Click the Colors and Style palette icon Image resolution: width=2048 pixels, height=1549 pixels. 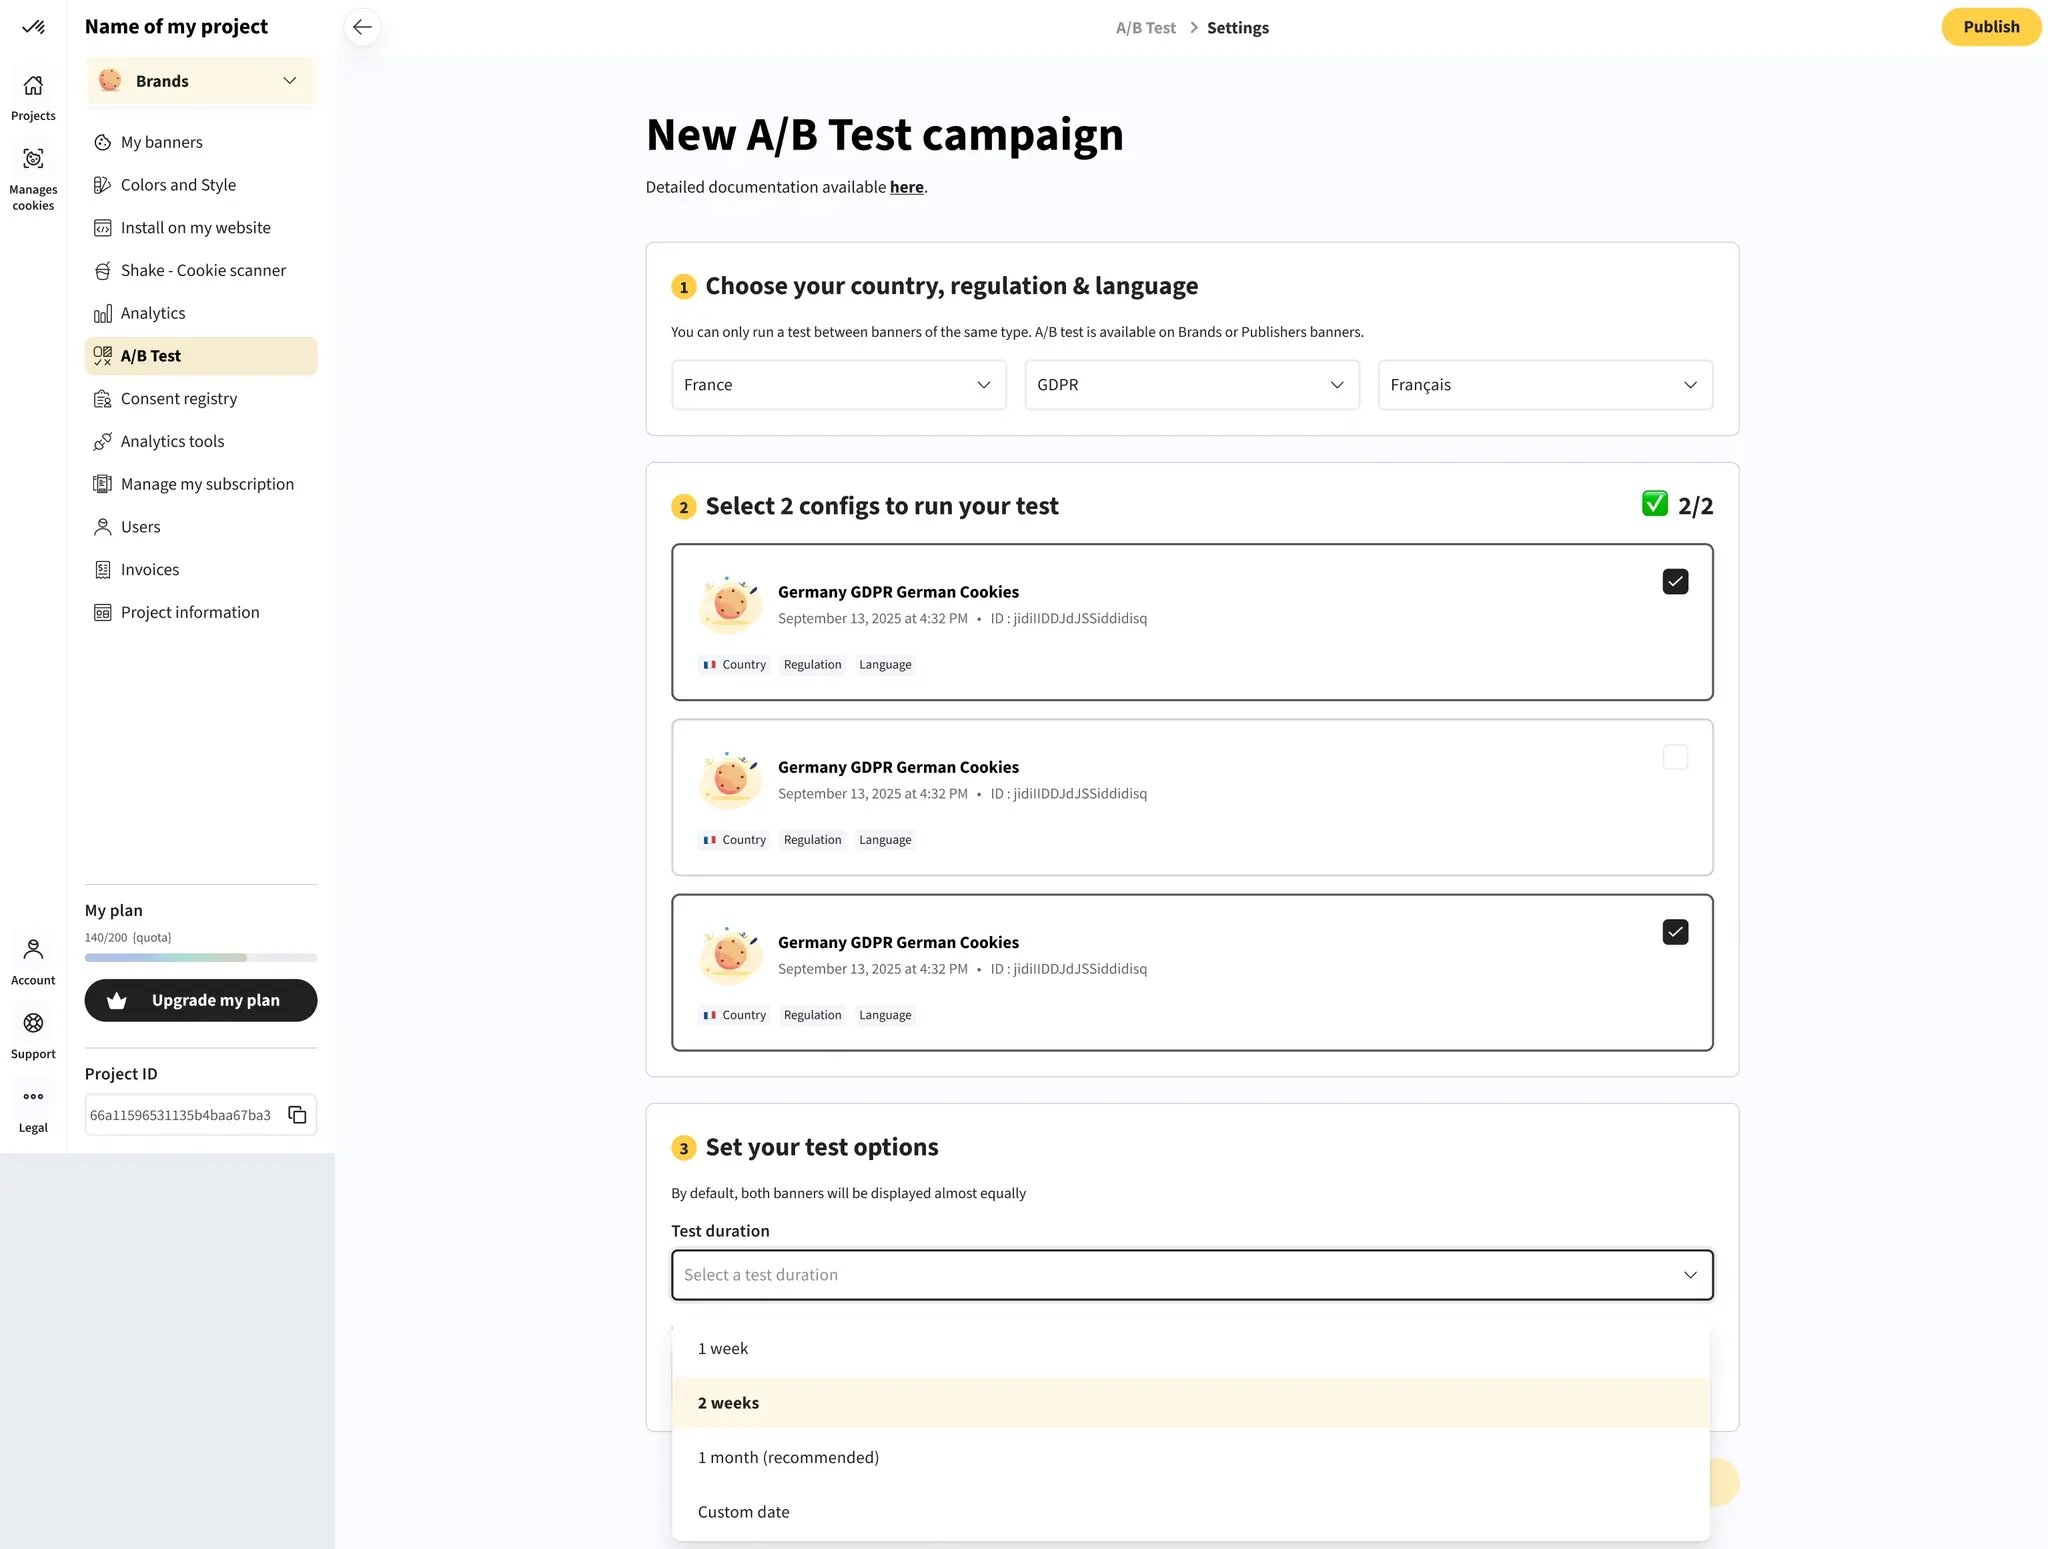point(102,185)
